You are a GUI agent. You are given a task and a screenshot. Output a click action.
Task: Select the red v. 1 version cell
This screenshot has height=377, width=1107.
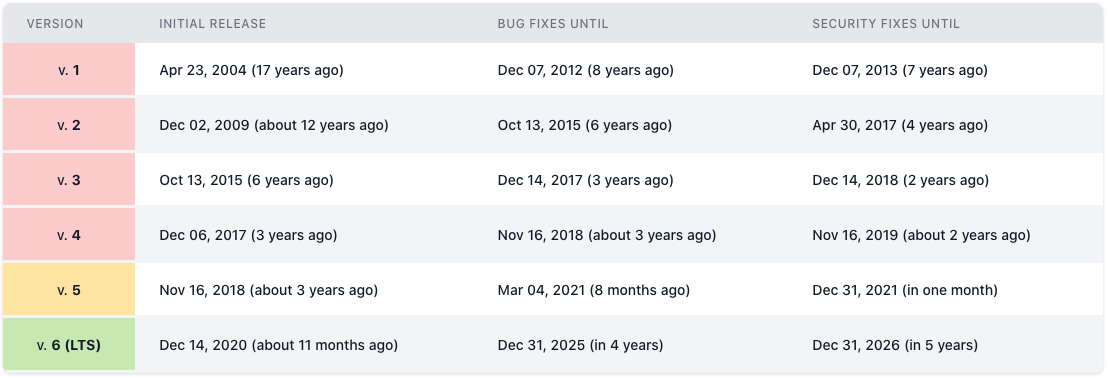[x=68, y=70]
